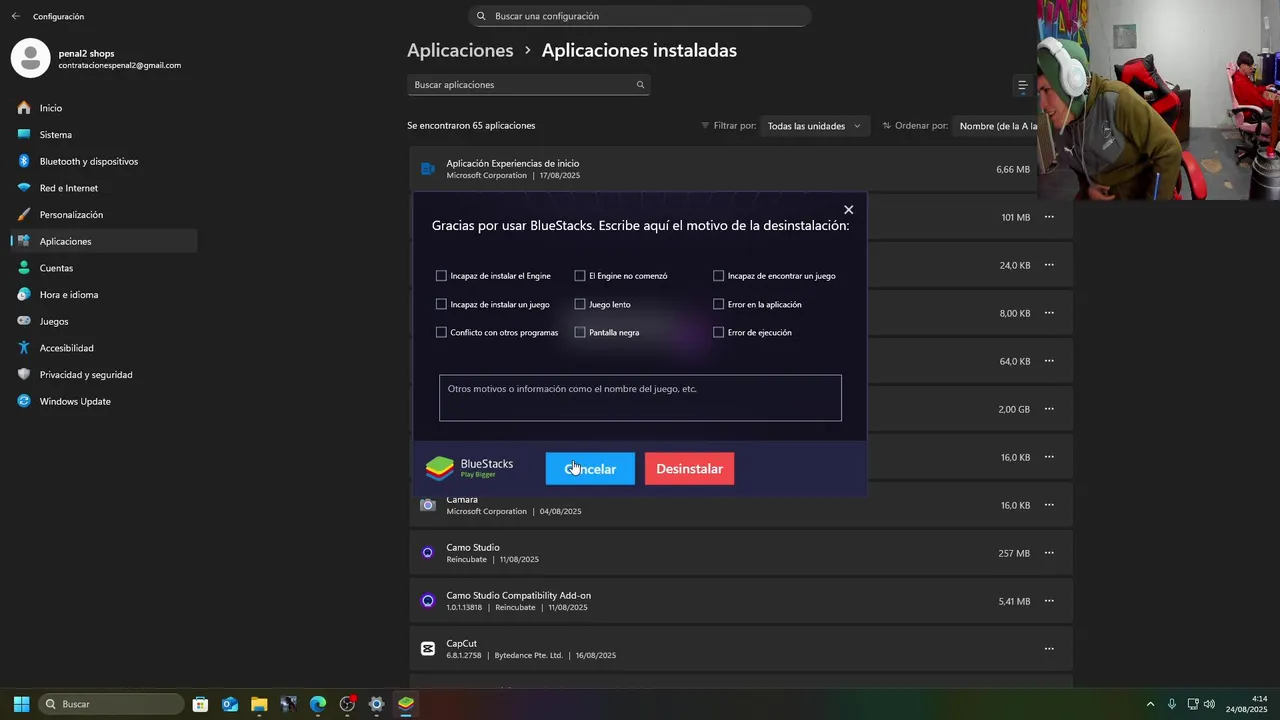This screenshot has height=720, width=1280.
Task: Click the Juegos sidebar icon
Action: pos(24,321)
